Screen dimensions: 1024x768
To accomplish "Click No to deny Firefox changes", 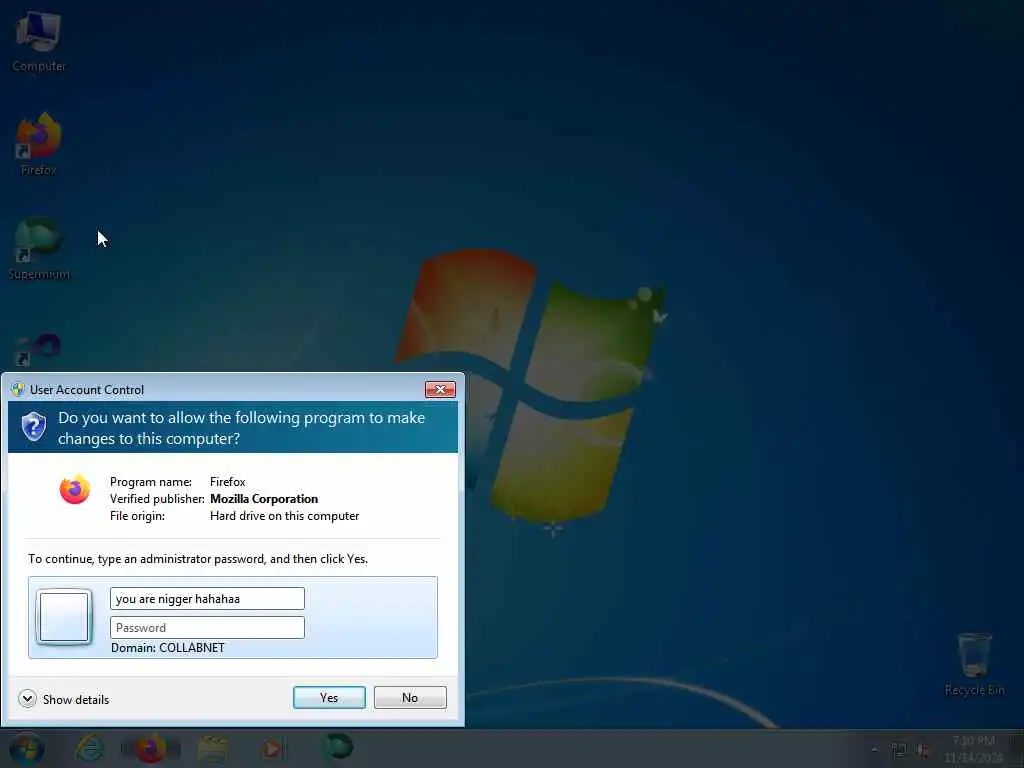I will (410, 697).
